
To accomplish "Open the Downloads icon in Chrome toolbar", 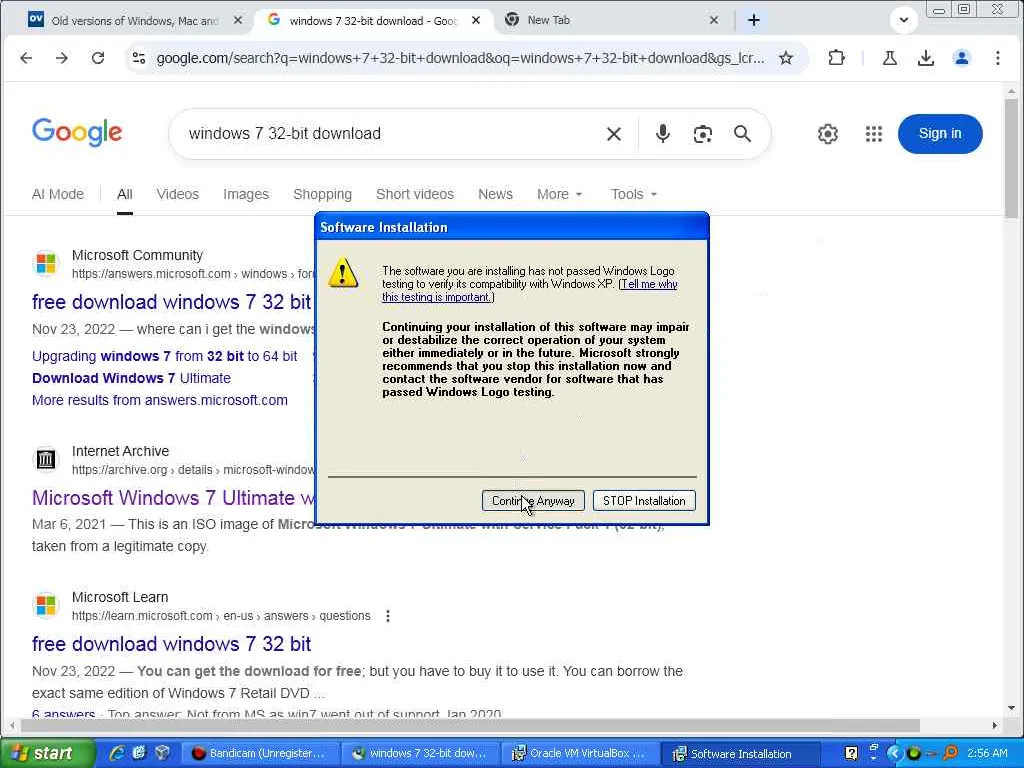I will pyautogui.click(x=925, y=58).
